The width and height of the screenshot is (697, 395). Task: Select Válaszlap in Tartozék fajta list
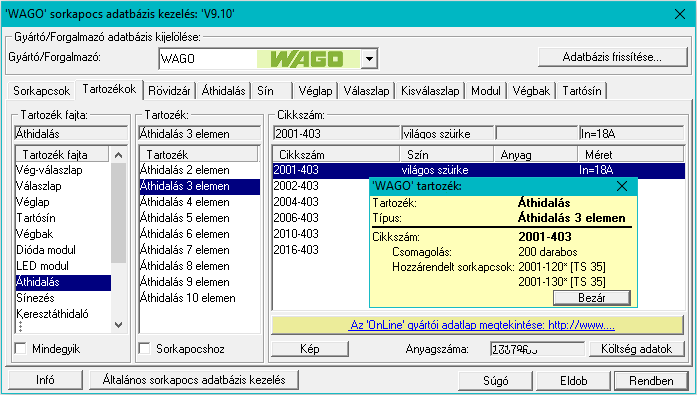pyautogui.click(x=63, y=186)
